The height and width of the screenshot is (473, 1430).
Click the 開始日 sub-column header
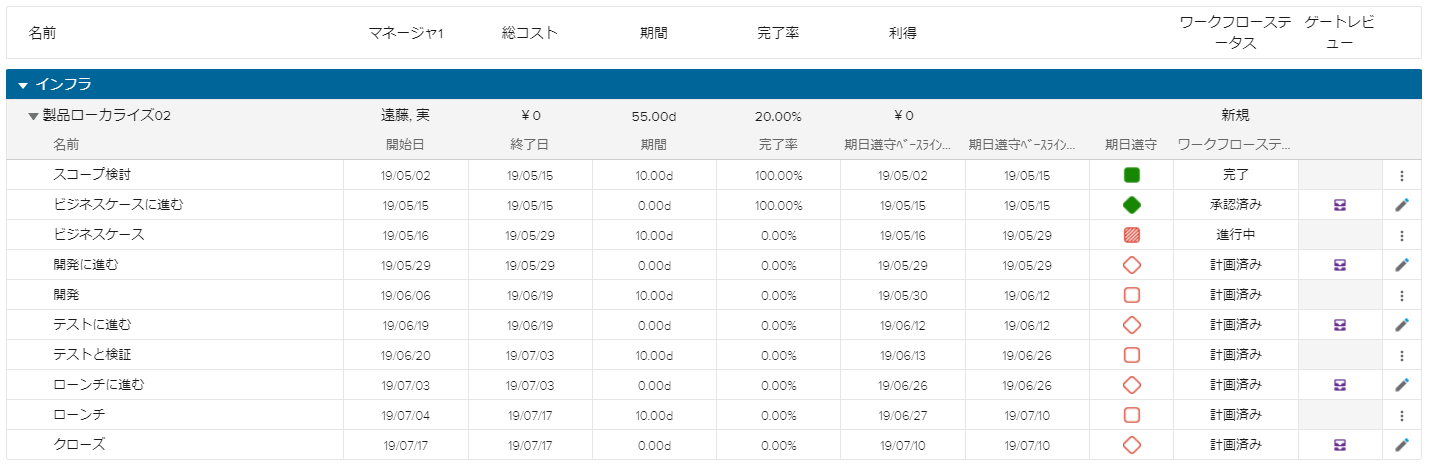pos(406,145)
